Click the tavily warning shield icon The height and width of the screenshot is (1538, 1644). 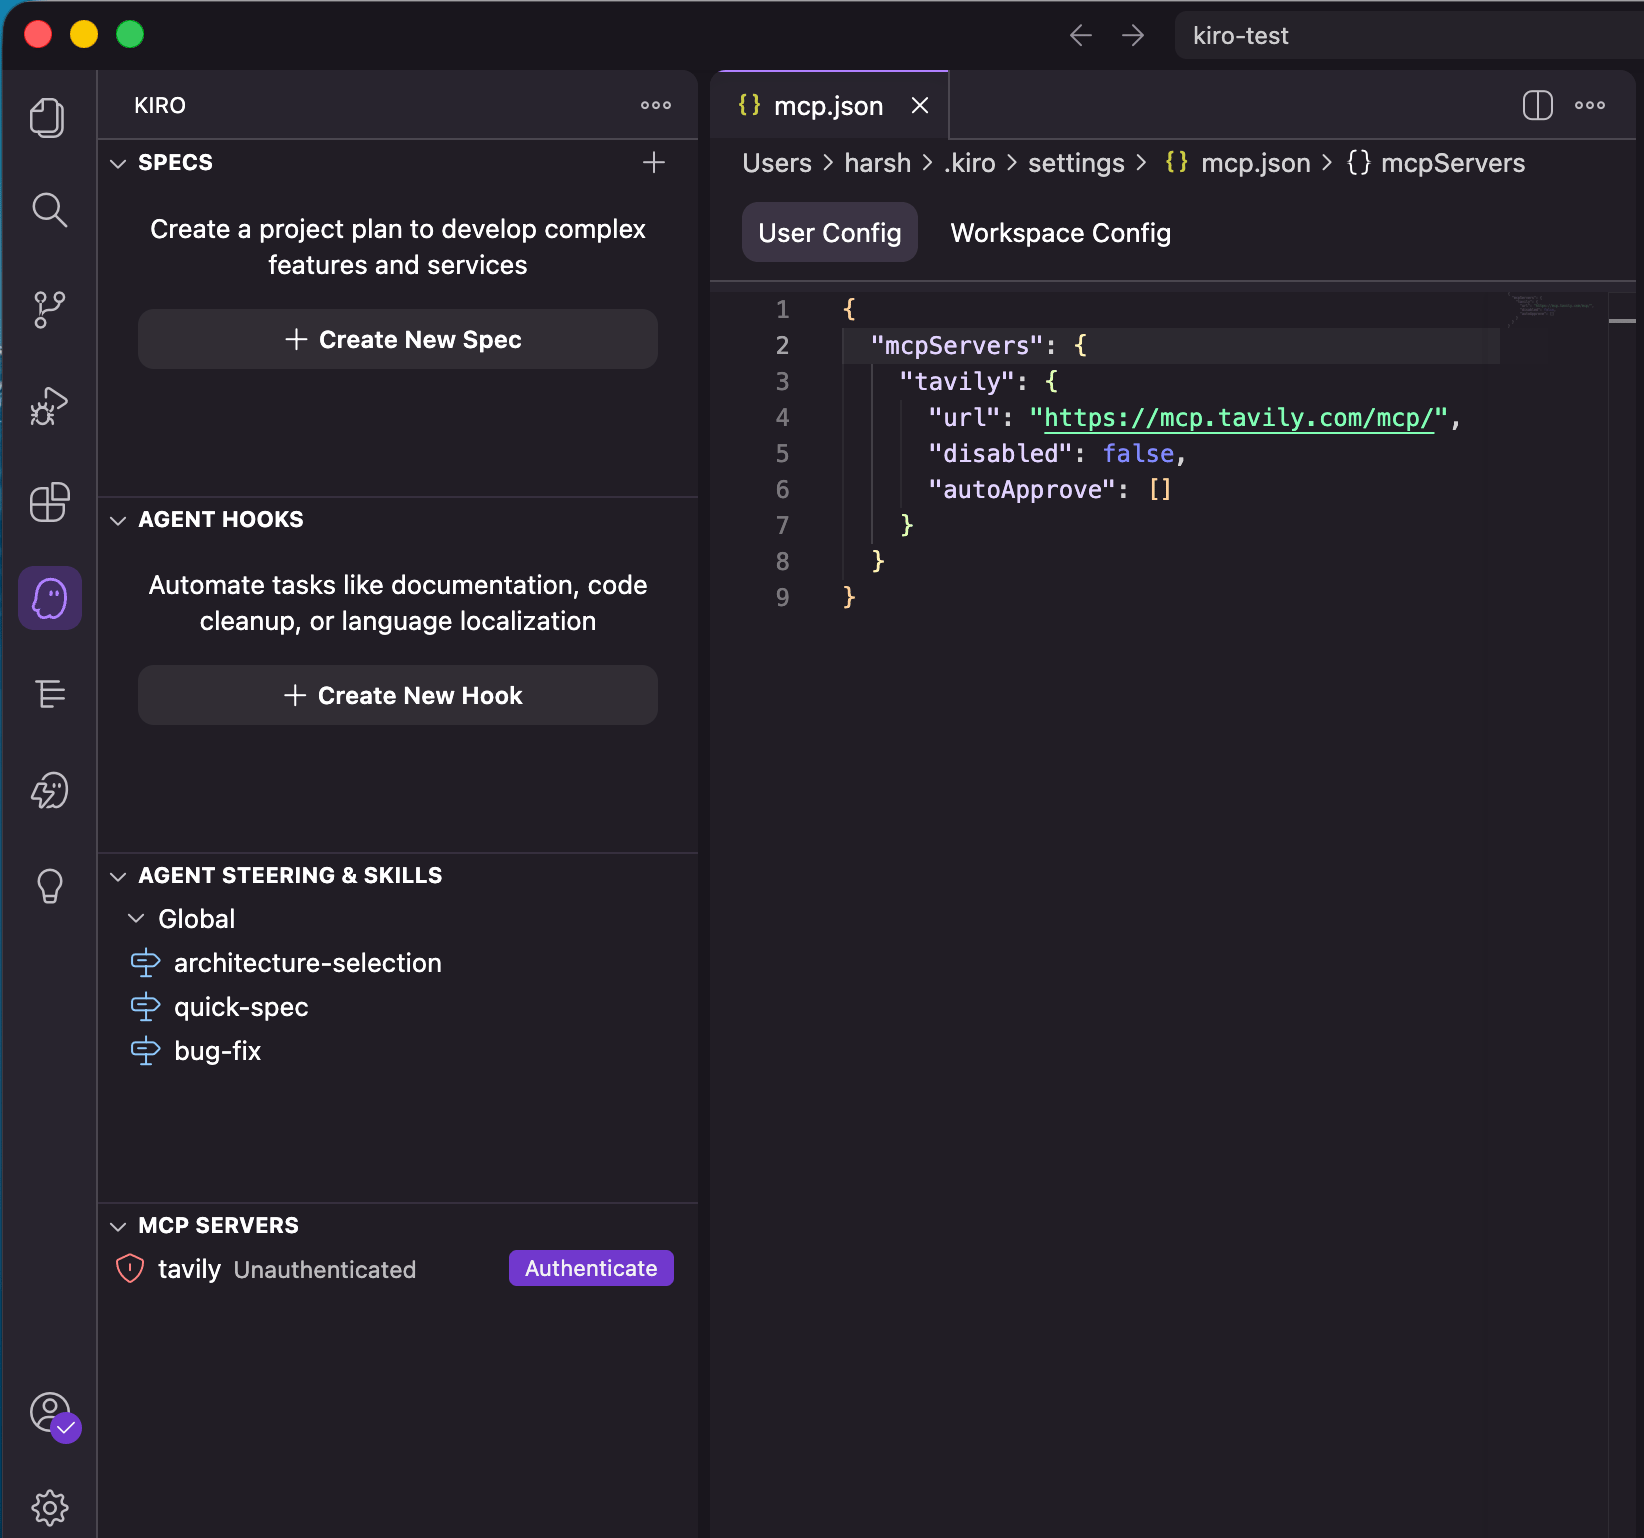tap(130, 1268)
